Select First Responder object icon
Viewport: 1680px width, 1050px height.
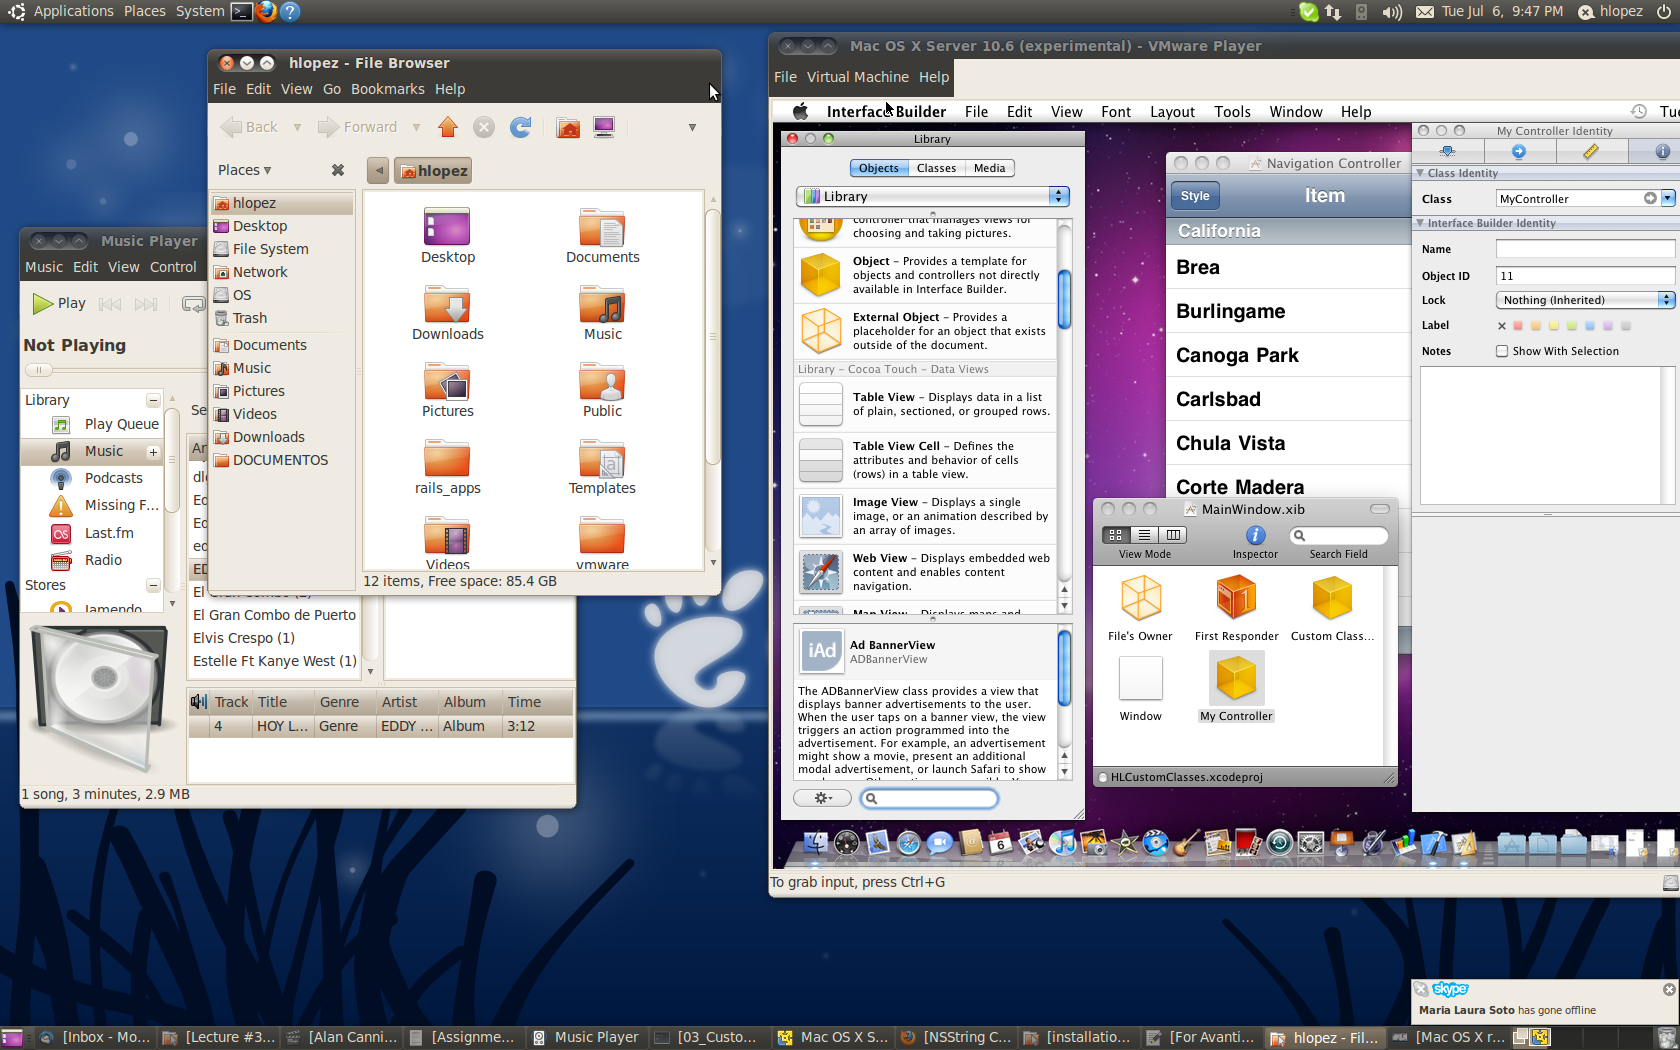point(1236,598)
